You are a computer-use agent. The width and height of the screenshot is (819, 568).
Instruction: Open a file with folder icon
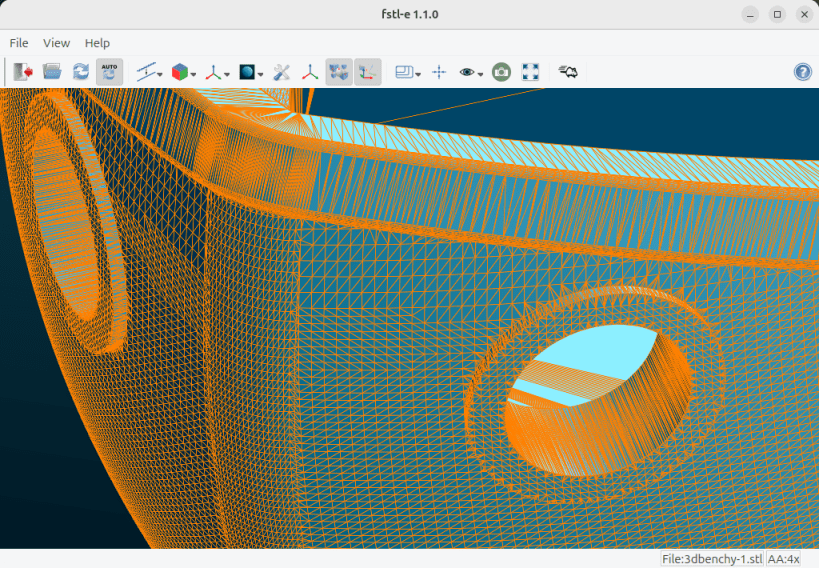pos(52,72)
